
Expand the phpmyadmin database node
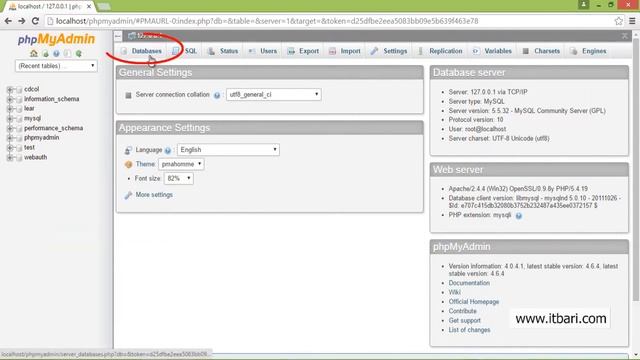coord(10,138)
